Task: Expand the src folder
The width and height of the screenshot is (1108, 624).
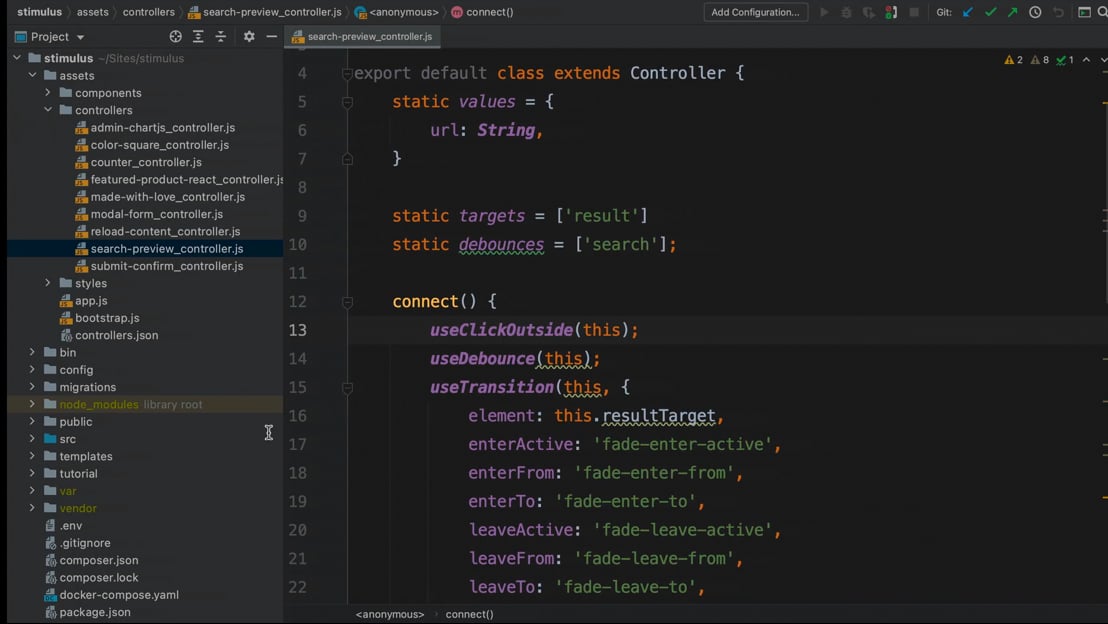Action: tap(33, 439)
